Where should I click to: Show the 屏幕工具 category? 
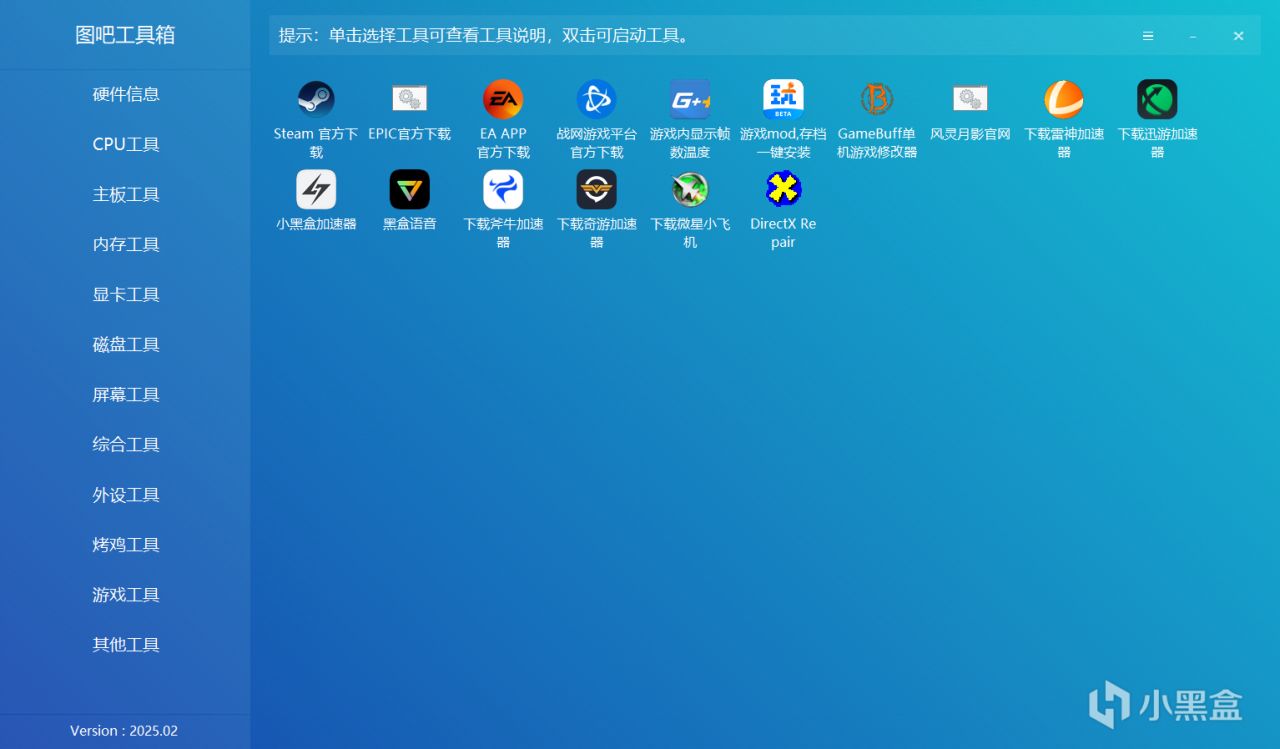pos(126,394)
